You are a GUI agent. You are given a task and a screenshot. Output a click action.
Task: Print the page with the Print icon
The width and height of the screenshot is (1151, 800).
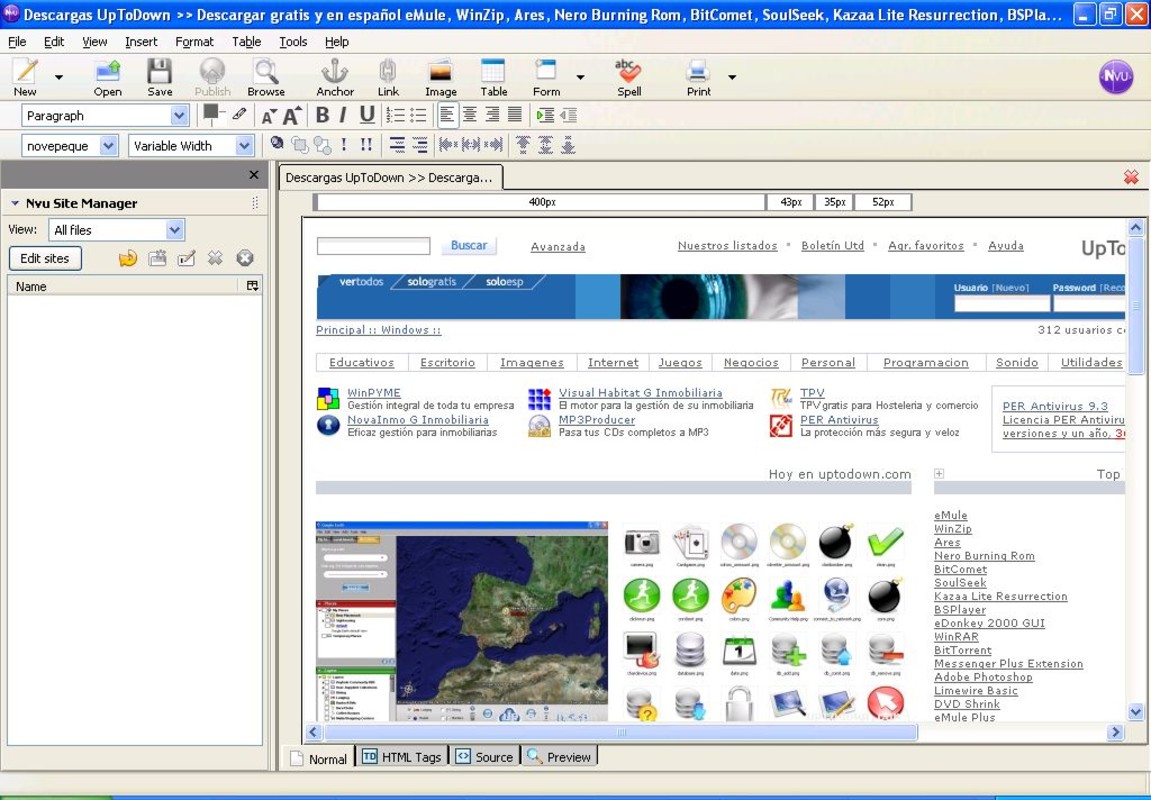click(698, 76)
